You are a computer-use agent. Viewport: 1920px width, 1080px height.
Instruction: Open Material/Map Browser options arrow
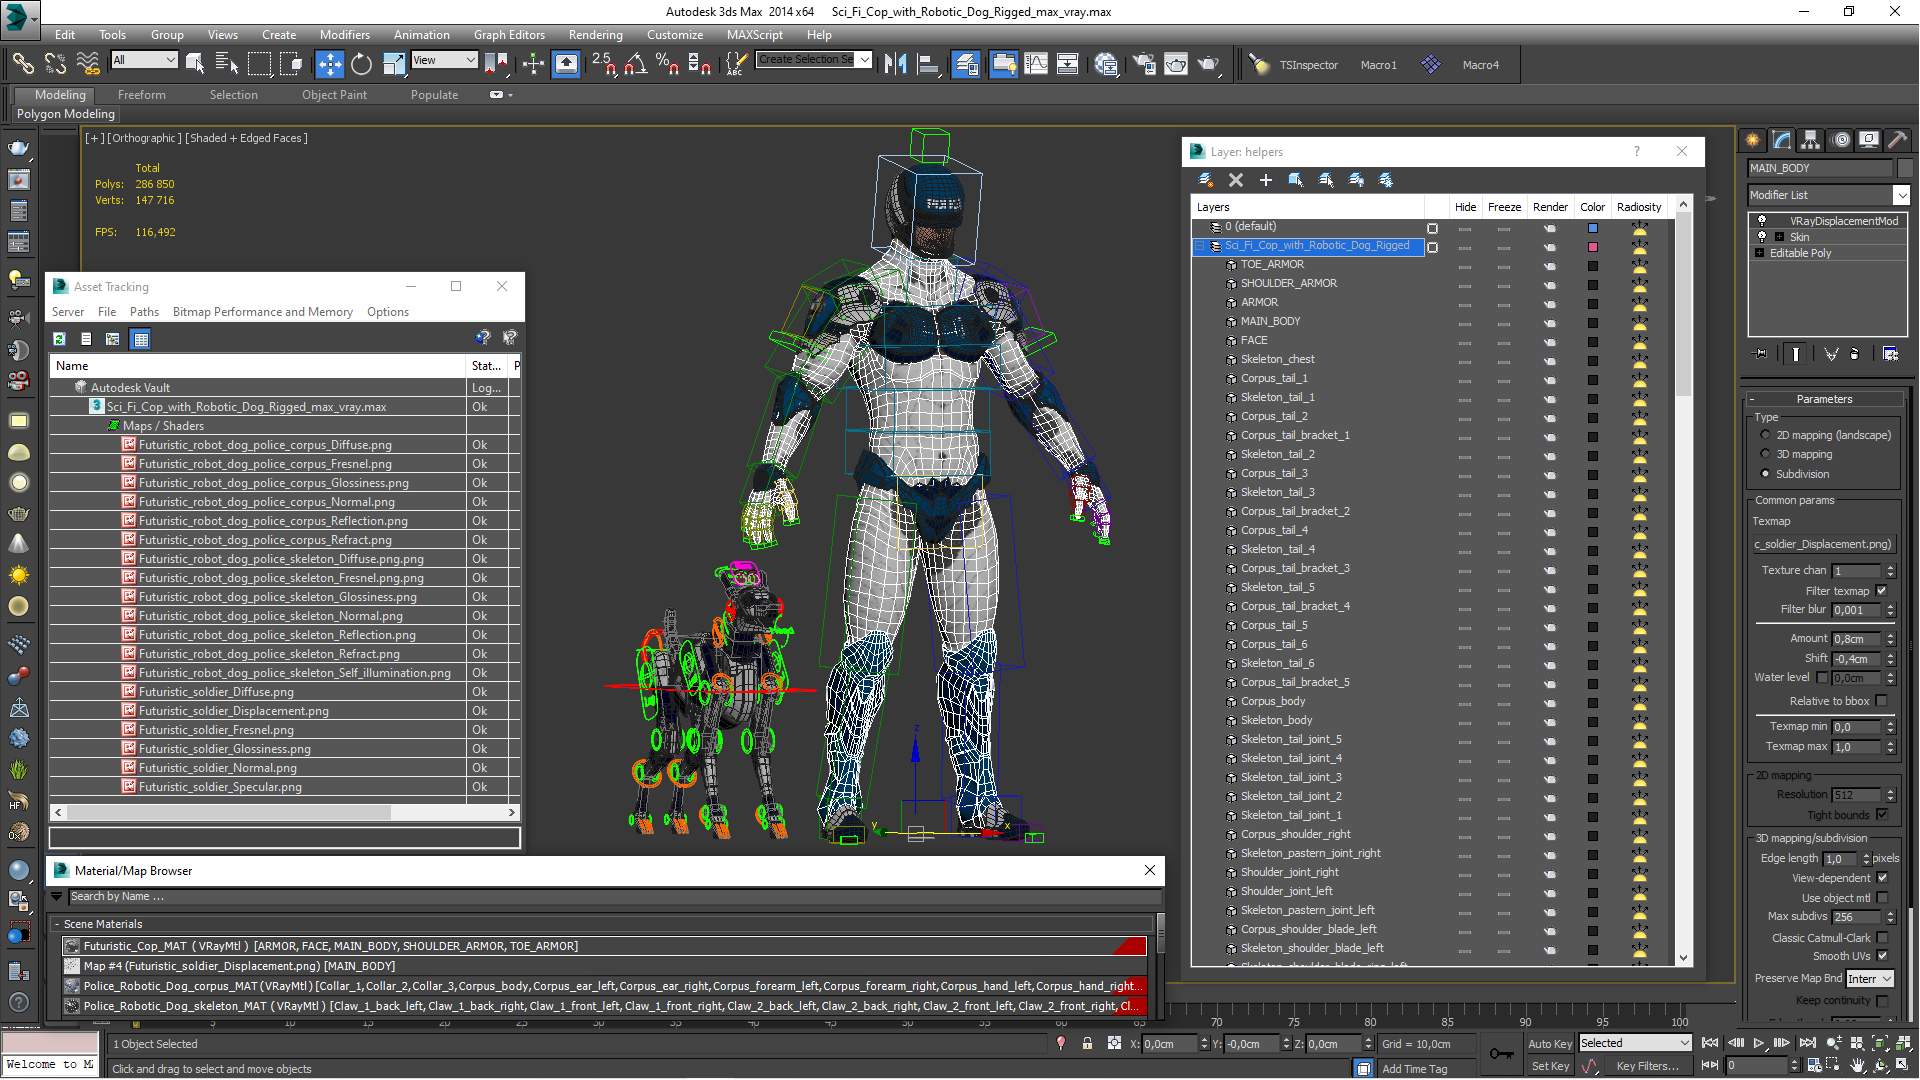(x=57, y=897)
